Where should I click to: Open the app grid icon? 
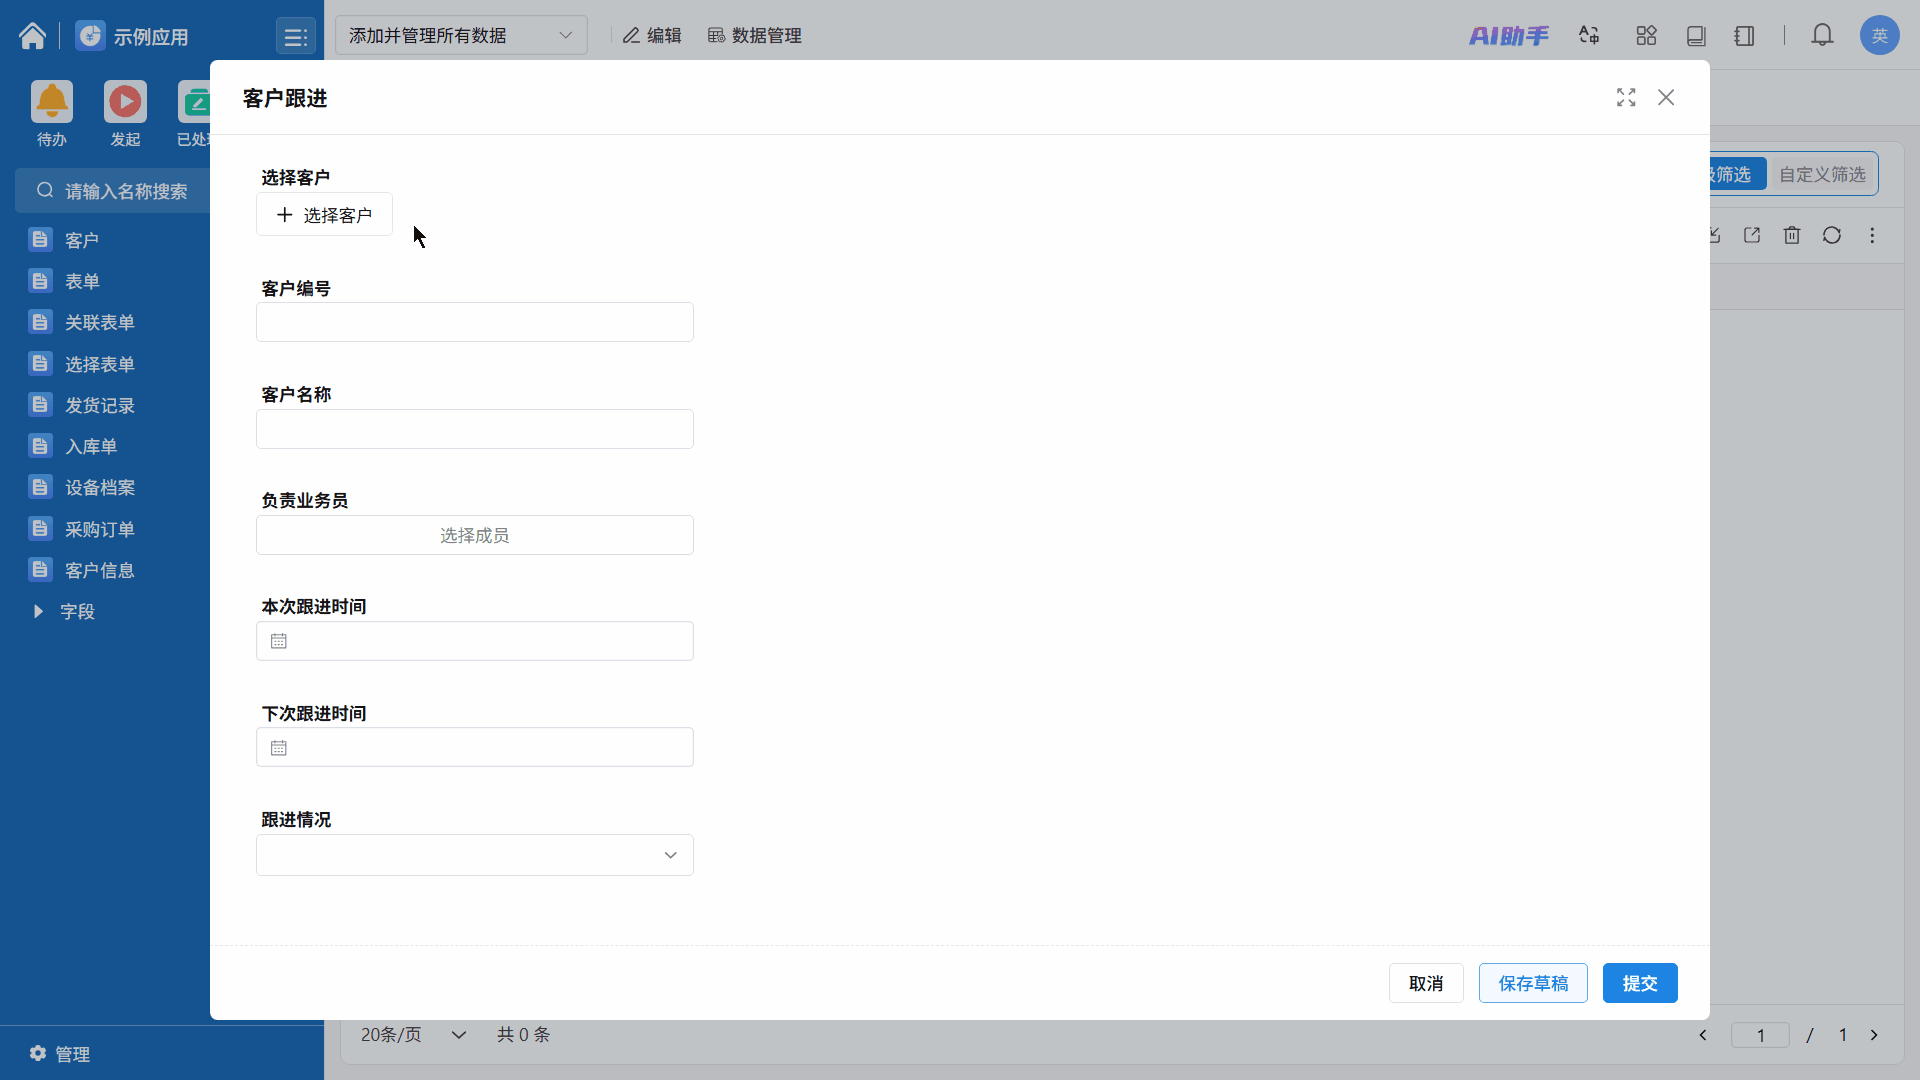click(x=1646, y=36)
